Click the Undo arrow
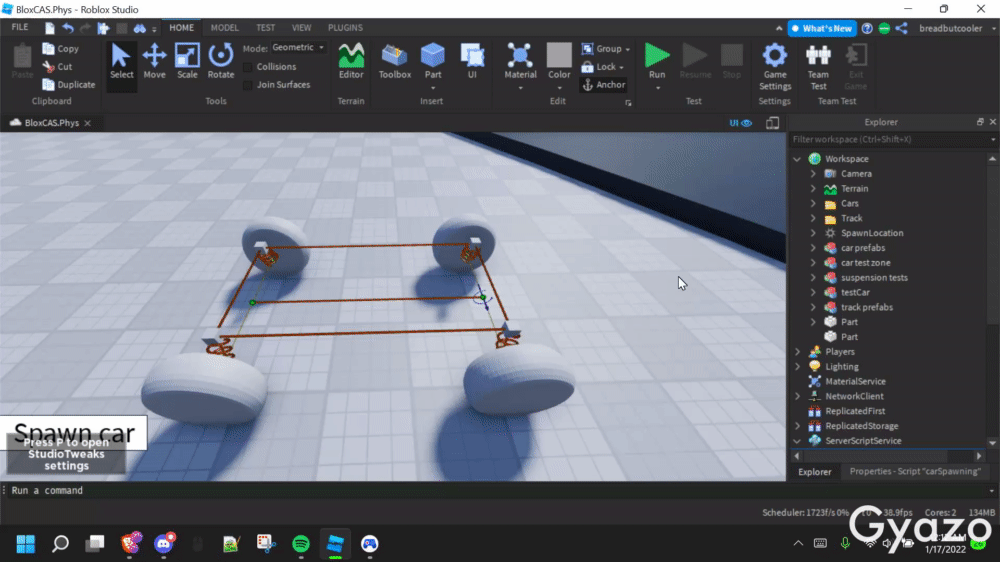This screenshot has width=1000, height=562. [x=68, y=28]
